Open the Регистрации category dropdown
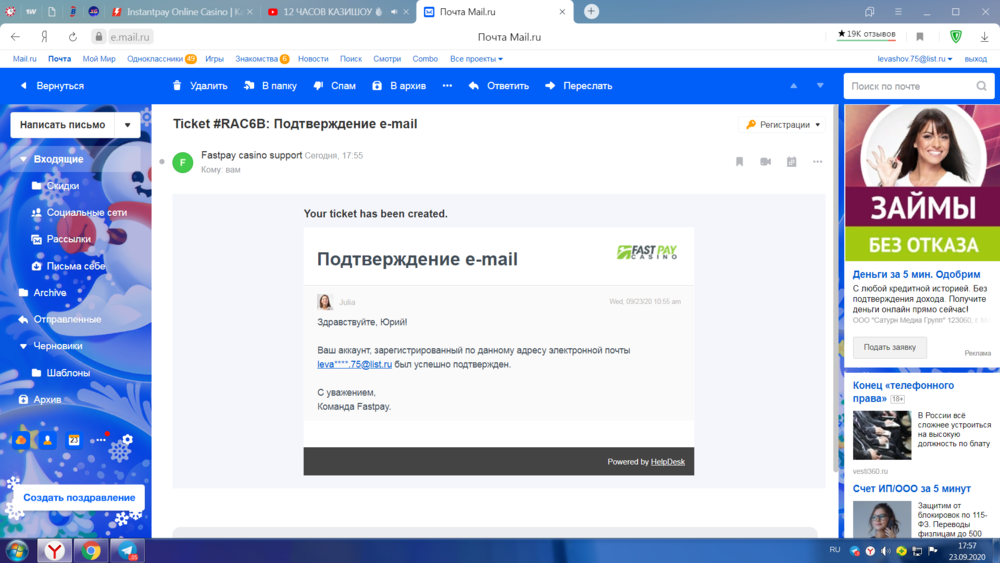Viewport: 1000px width, 563px height. [x=783, y=124]
